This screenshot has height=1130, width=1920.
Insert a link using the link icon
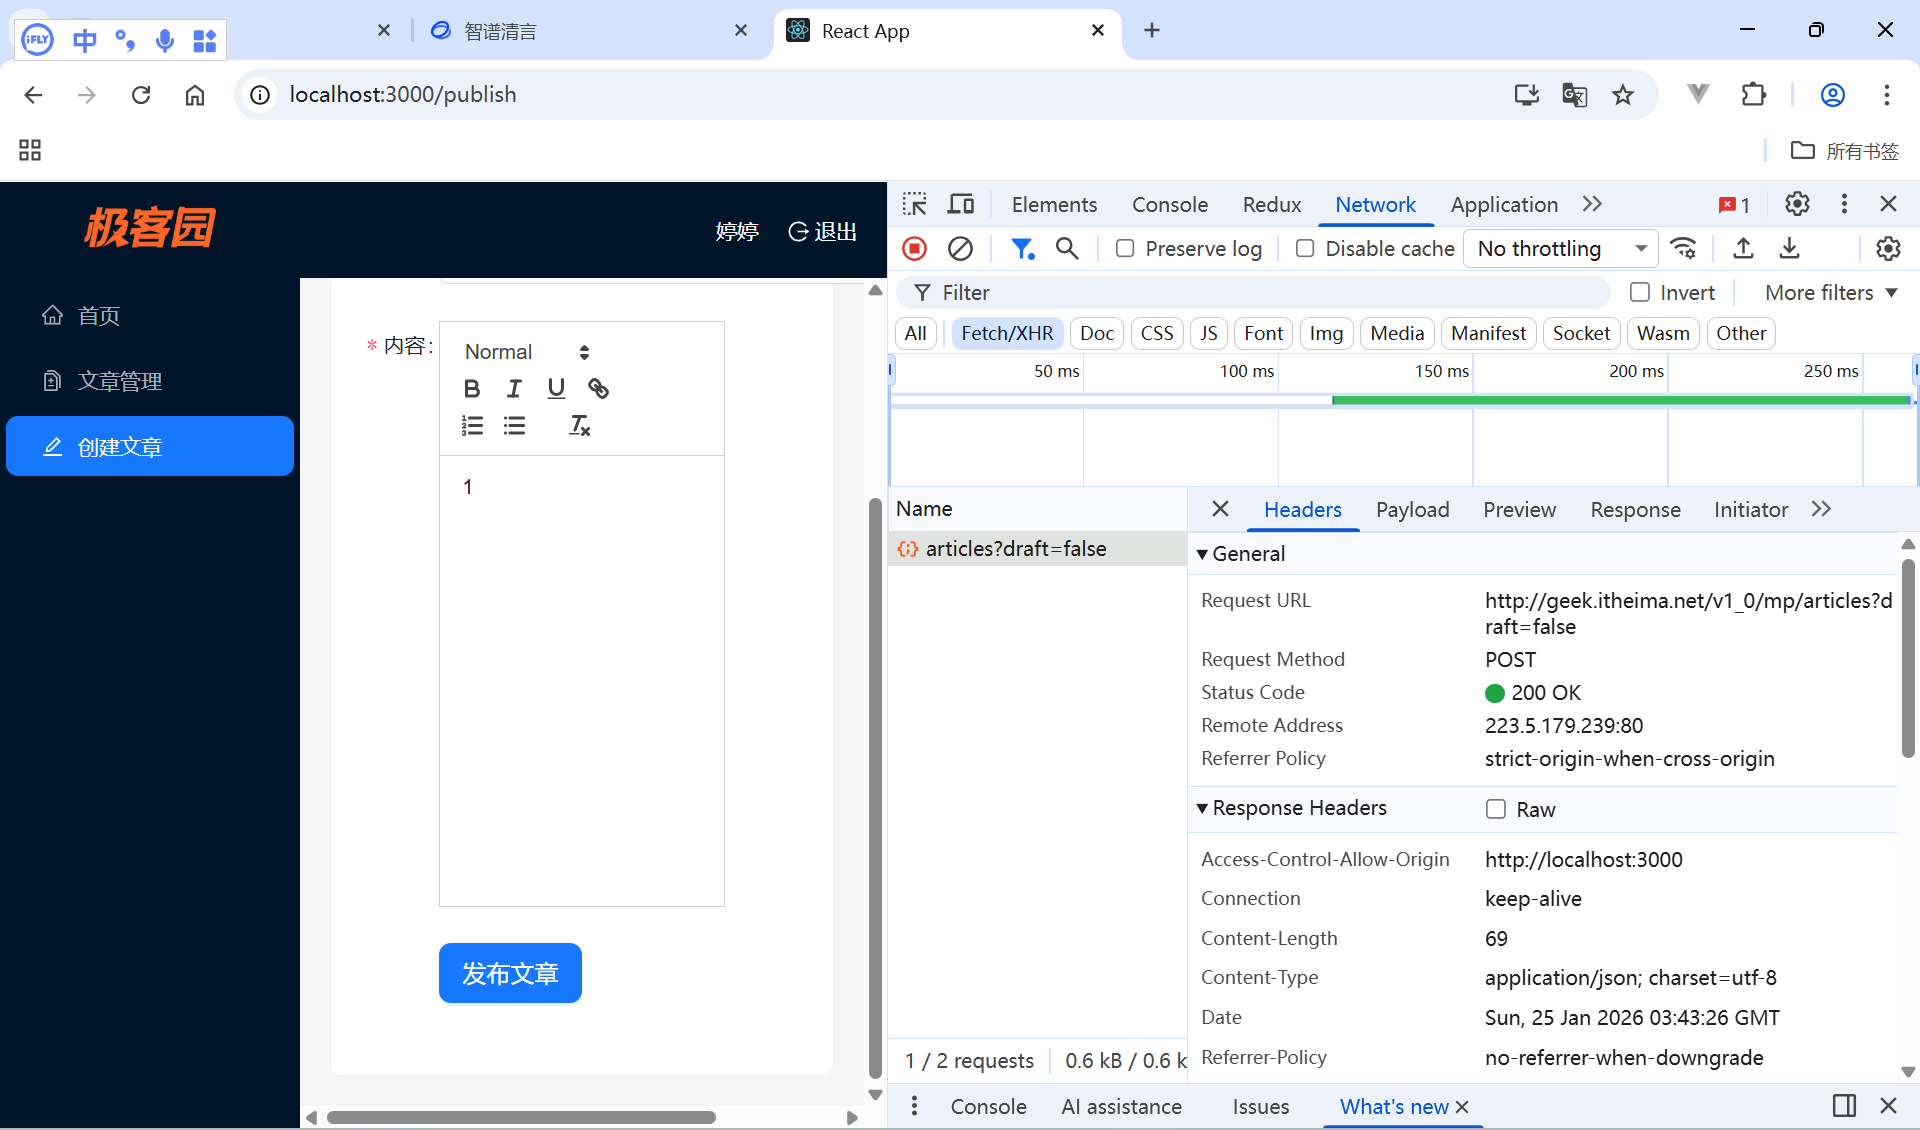pos(598,389)
